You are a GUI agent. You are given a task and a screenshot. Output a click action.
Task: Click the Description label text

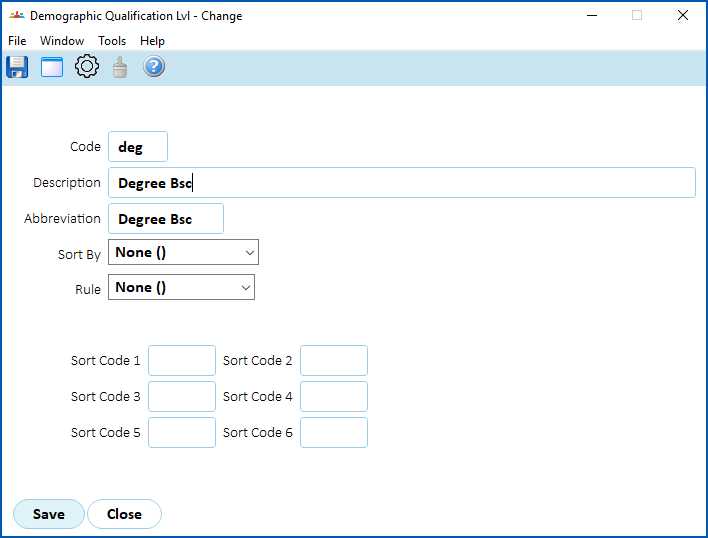(x=67, y=183)
